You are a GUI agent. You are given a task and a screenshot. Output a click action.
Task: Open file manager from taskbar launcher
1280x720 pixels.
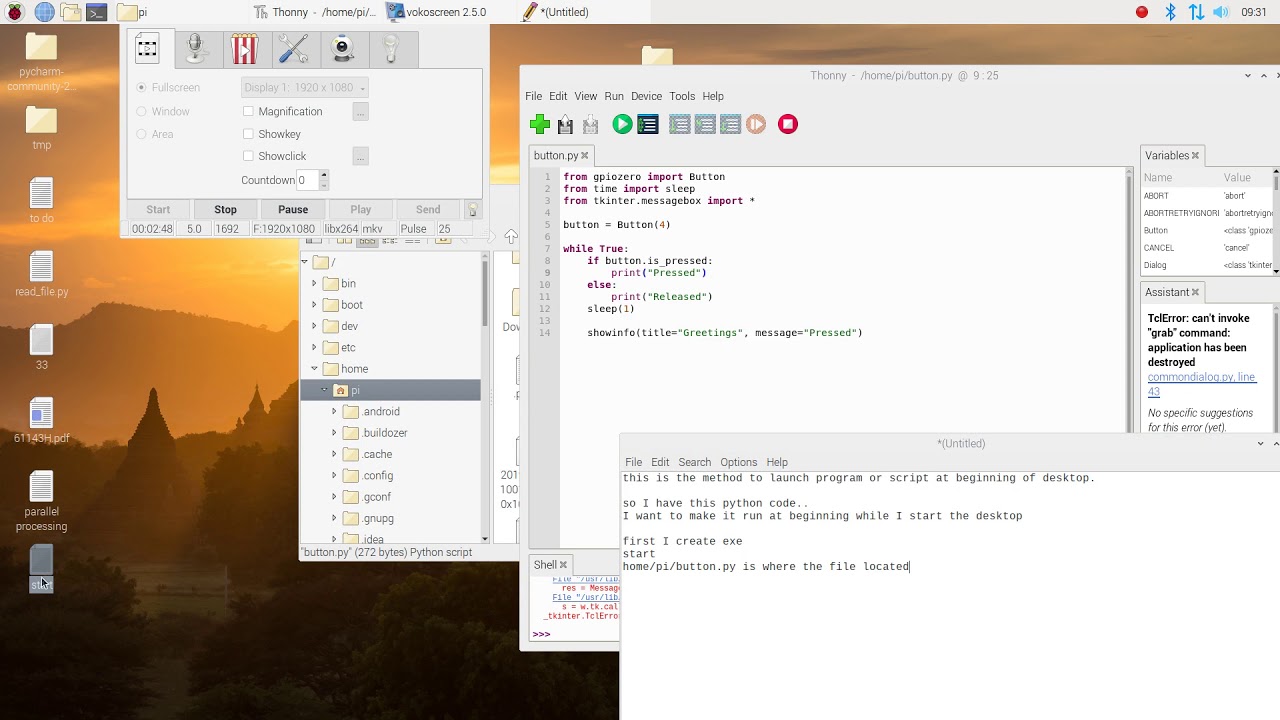click(70, 12)
